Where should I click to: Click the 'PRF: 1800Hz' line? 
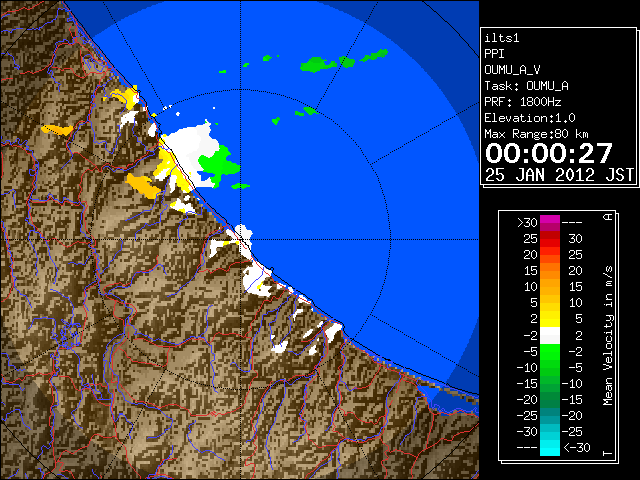[523, 102]
